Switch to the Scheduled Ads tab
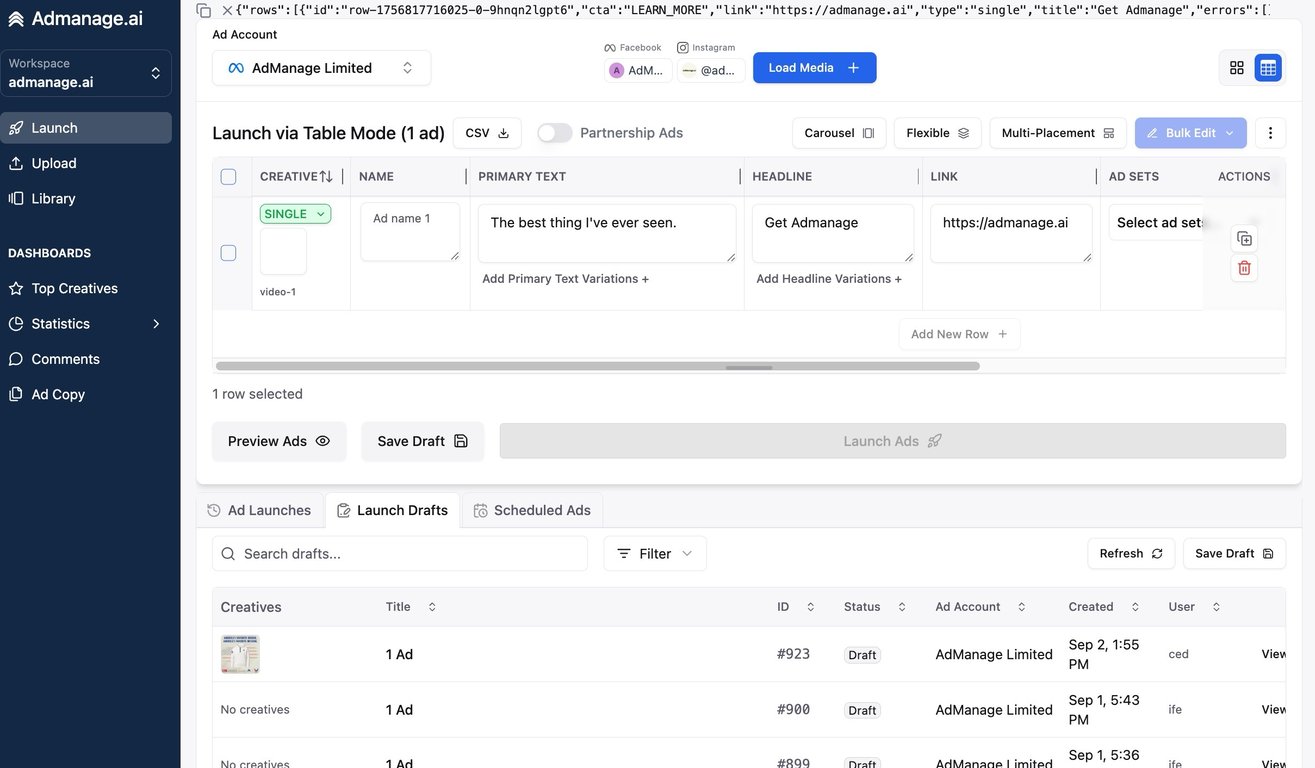The image size is (1315, 768). [x=533, y=510]
